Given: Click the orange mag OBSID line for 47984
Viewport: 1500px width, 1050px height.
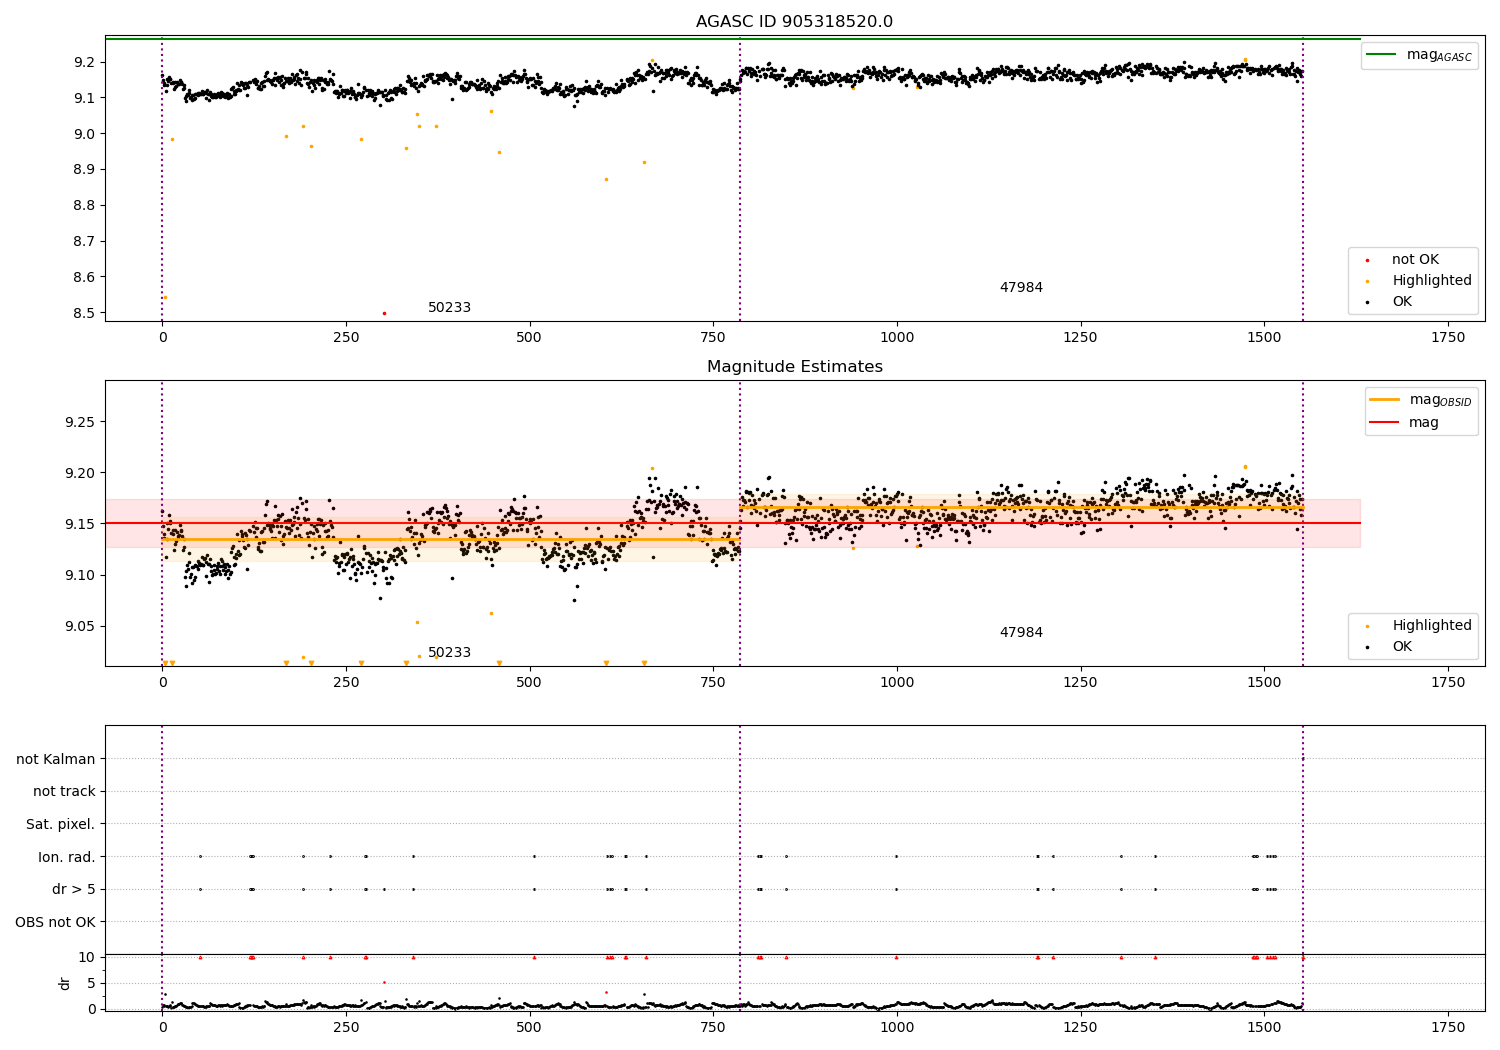Looking at the screenshot, I should tap(1021, 508).
